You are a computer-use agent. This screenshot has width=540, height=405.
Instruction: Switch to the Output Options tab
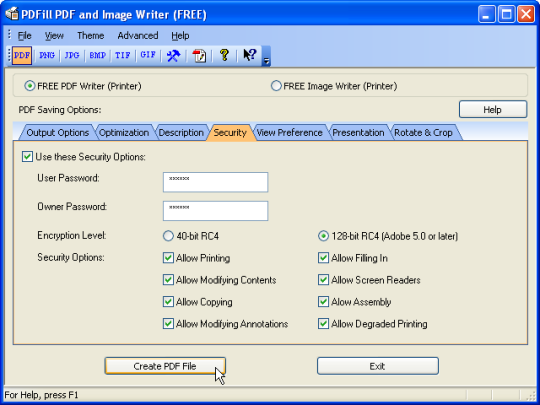pyautogui.click(x=58, y=133)
